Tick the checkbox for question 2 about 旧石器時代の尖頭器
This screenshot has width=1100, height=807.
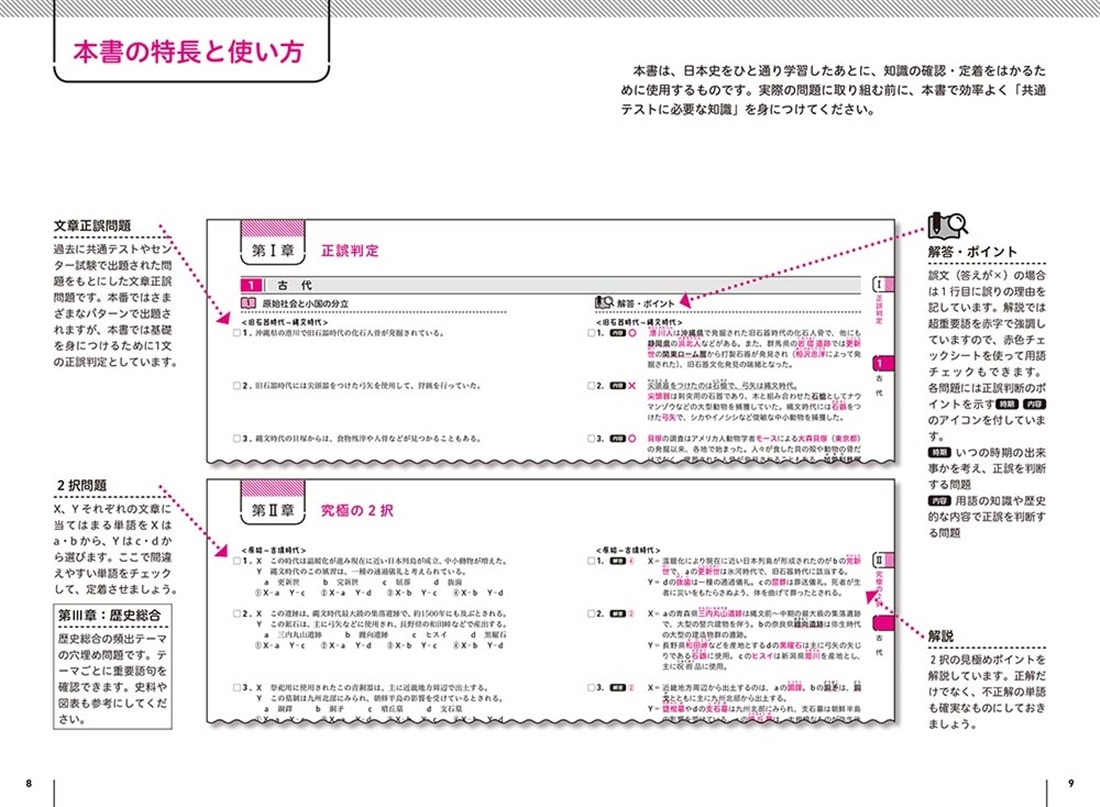pyautogui.click(x=237, y=386)
